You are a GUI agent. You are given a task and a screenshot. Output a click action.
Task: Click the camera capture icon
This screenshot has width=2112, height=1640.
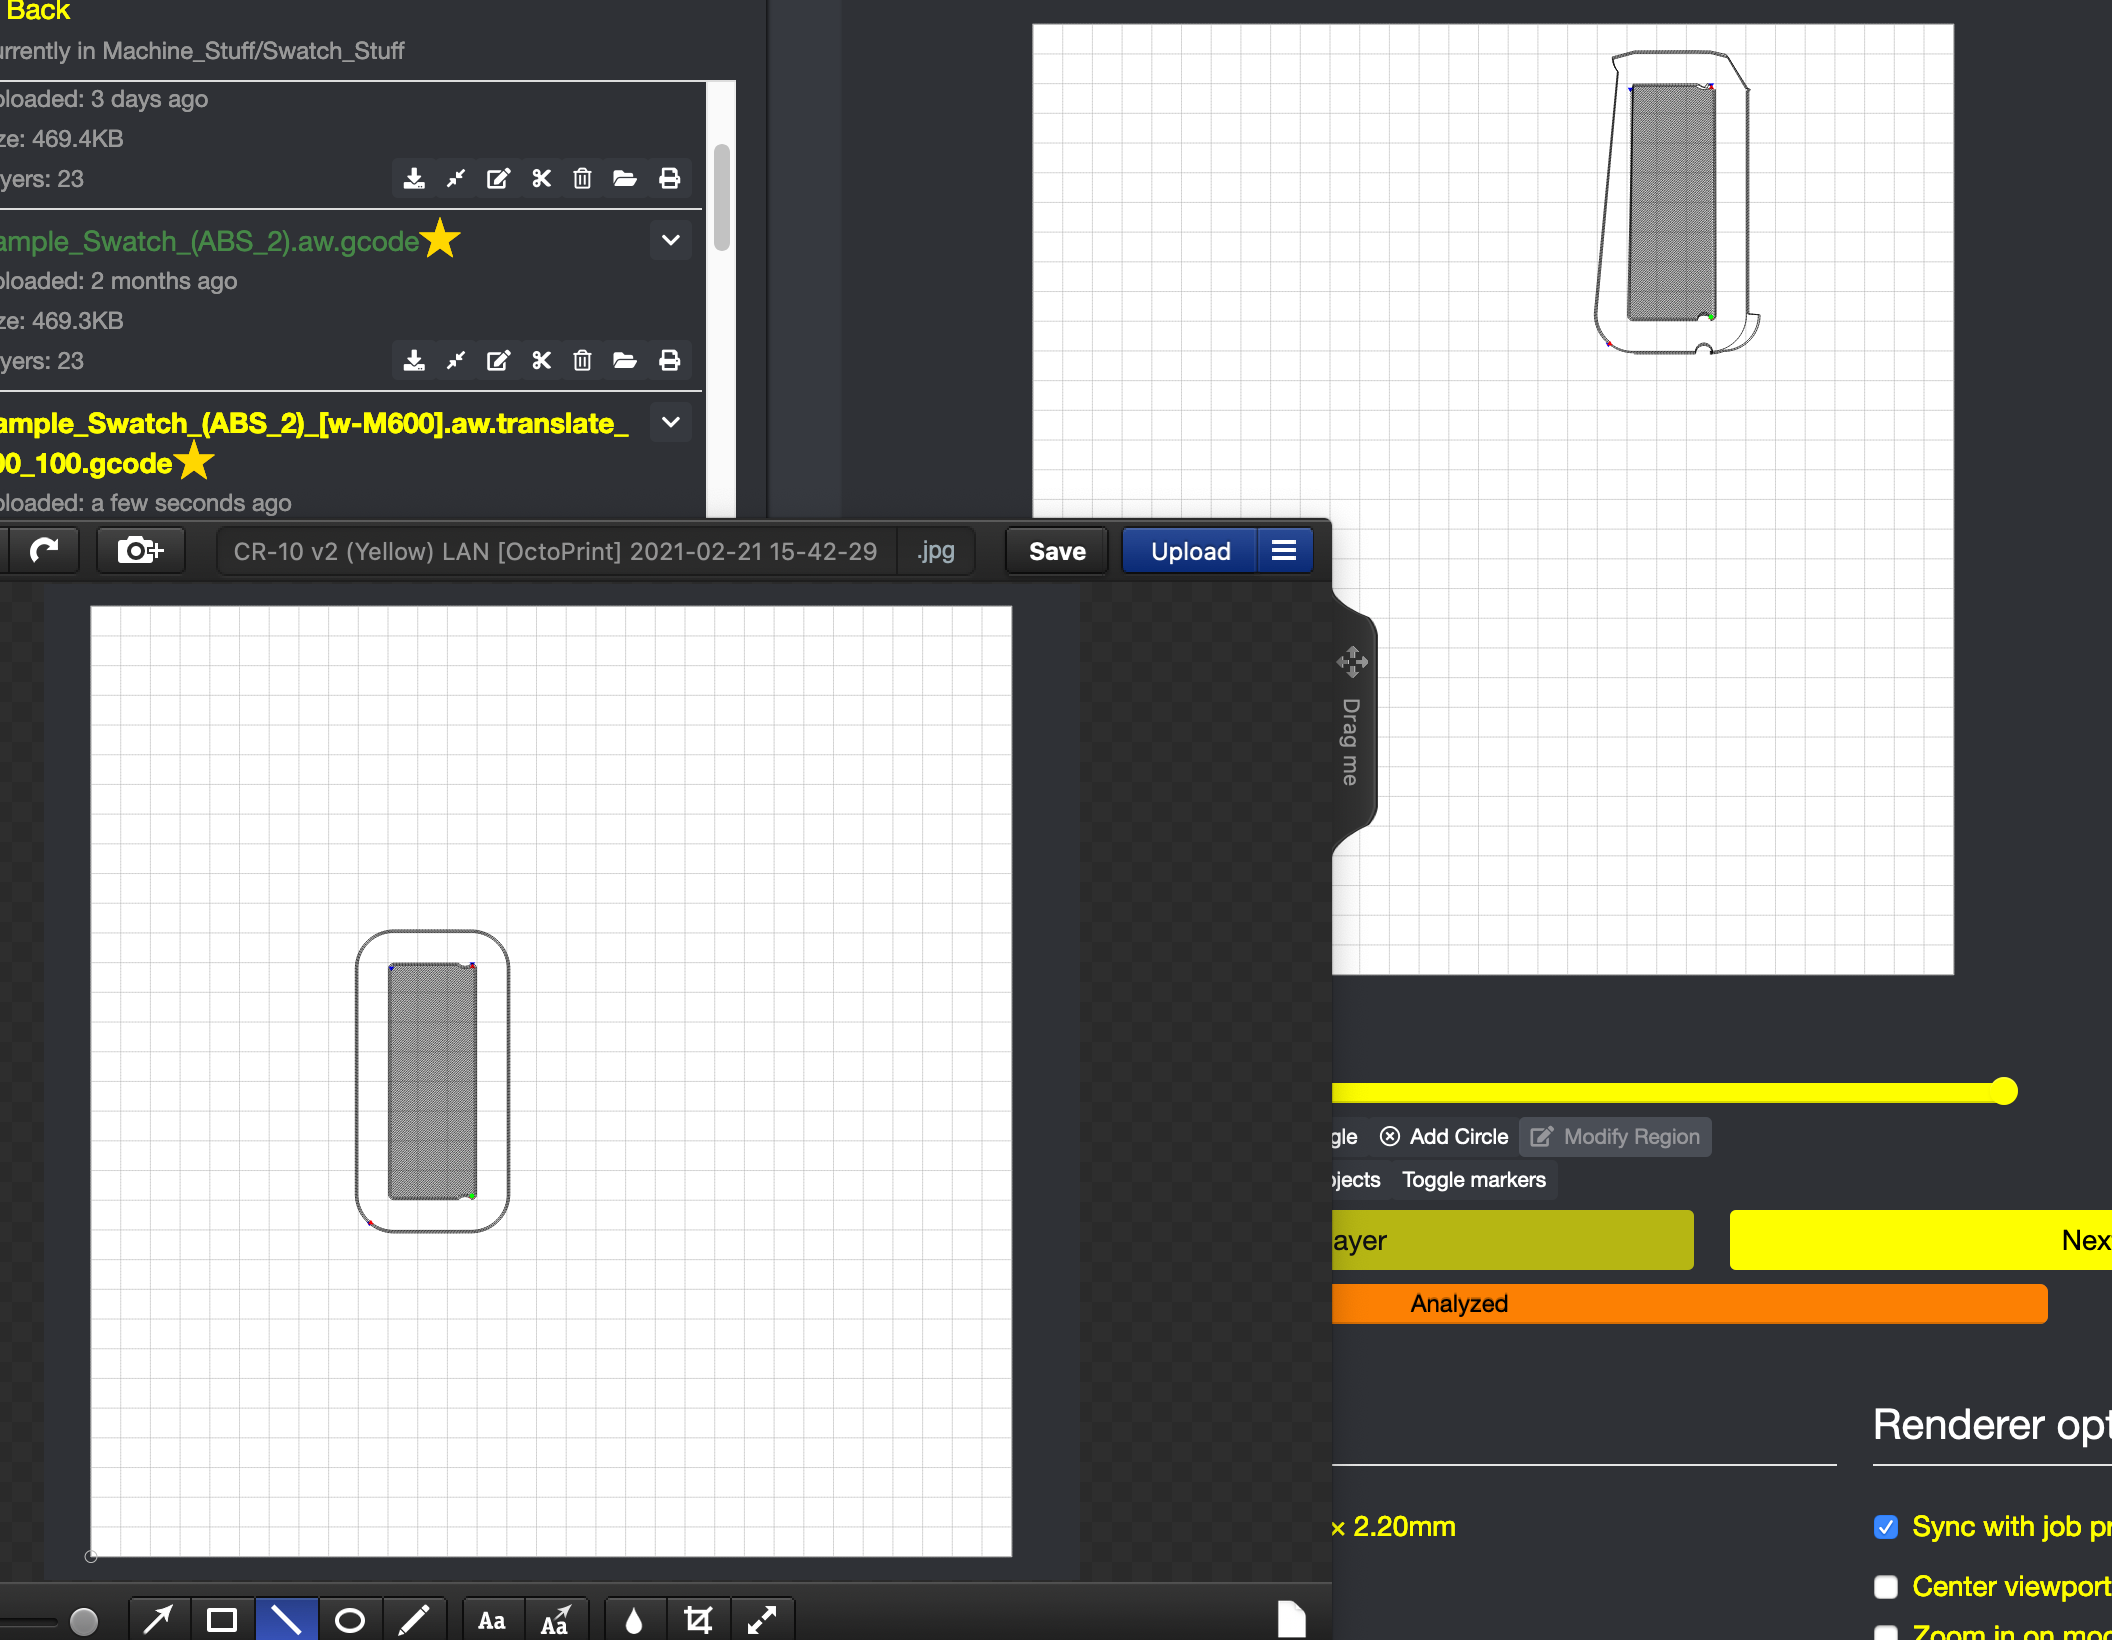click(x=140, y=550)
